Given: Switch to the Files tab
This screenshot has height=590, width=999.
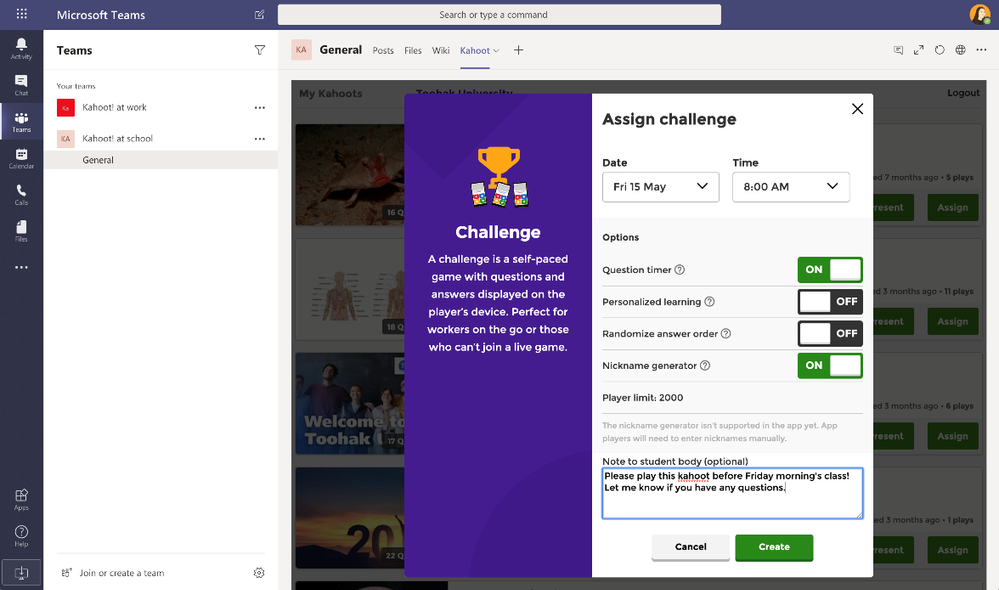Looking at the screenshot, I should pyautogui.click(x=413, y=50).
